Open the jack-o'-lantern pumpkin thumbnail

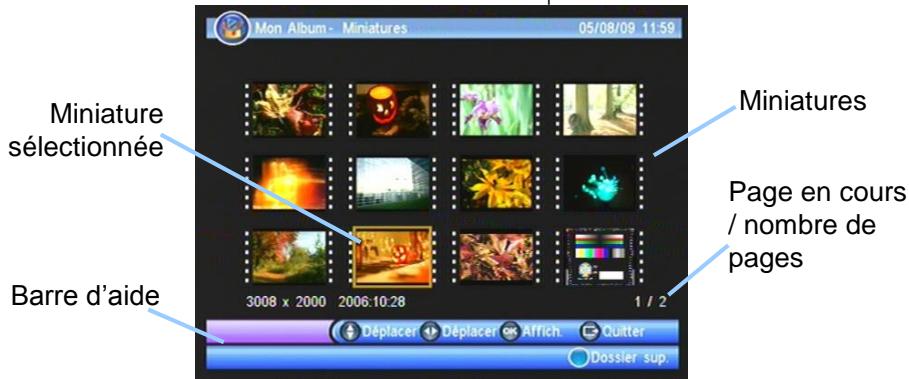coord(392,109)
